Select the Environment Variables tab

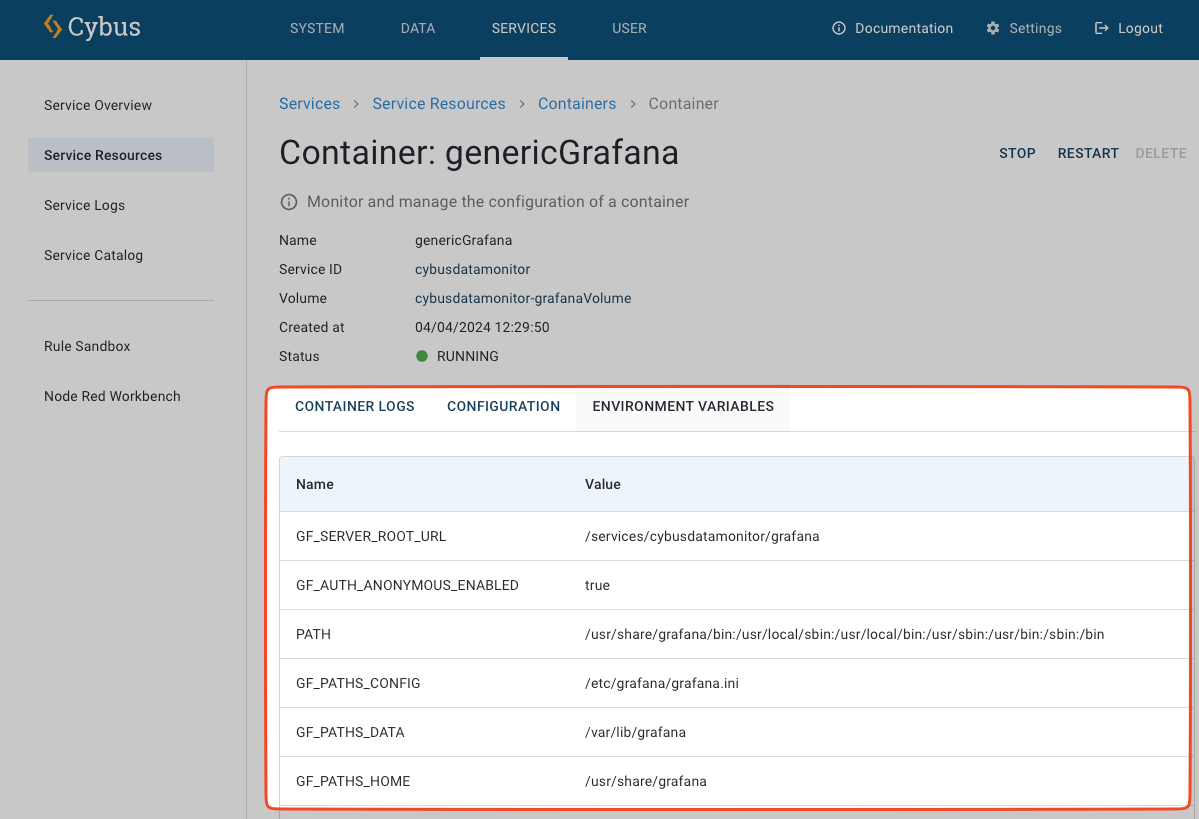tap(683, 406)
